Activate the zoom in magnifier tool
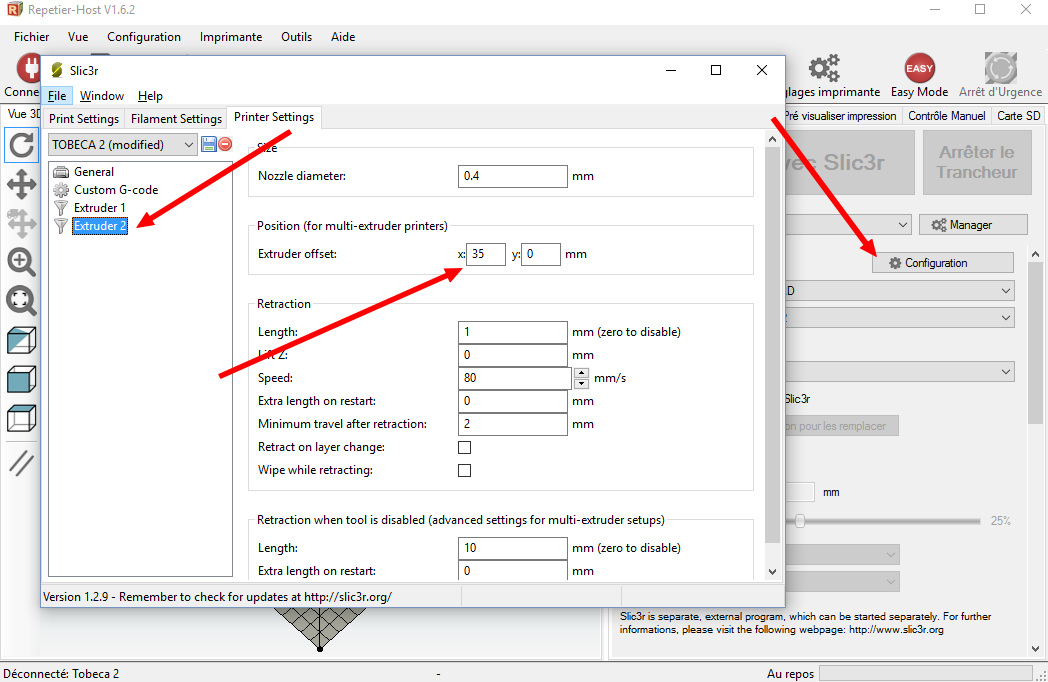The width and height of the screenshot is (1048, 682). pyautogui.click(x=22, y=262)
